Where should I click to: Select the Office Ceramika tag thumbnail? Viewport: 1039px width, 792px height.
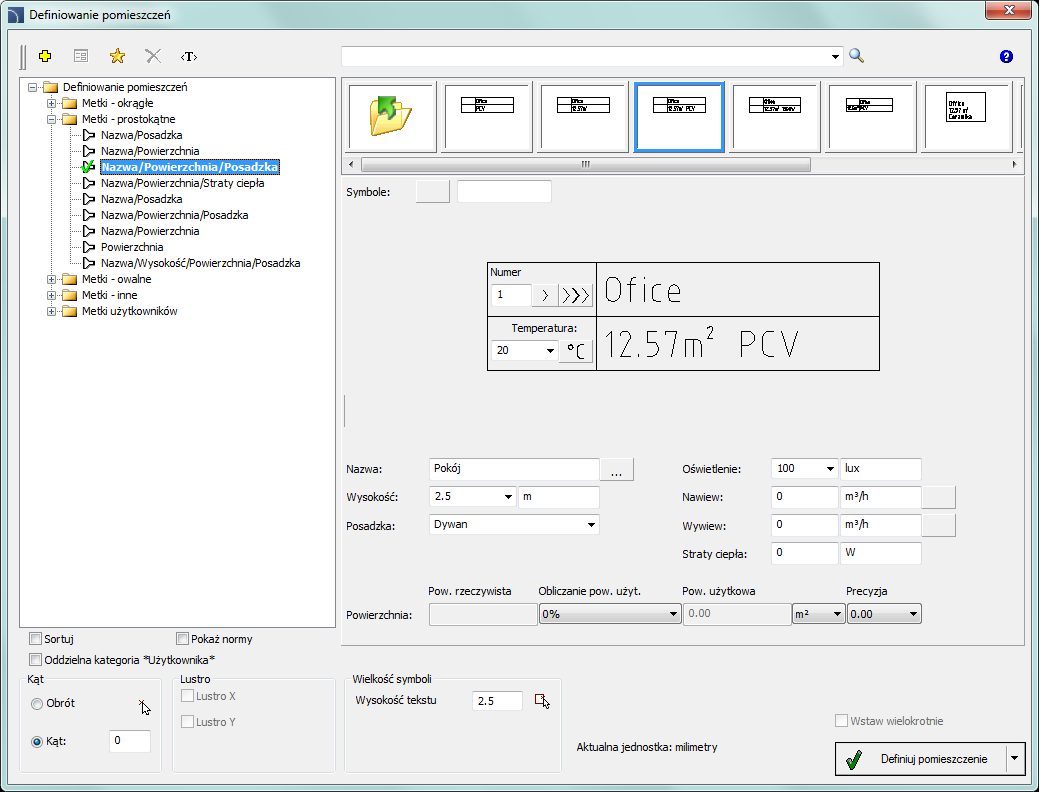[967, 117]
